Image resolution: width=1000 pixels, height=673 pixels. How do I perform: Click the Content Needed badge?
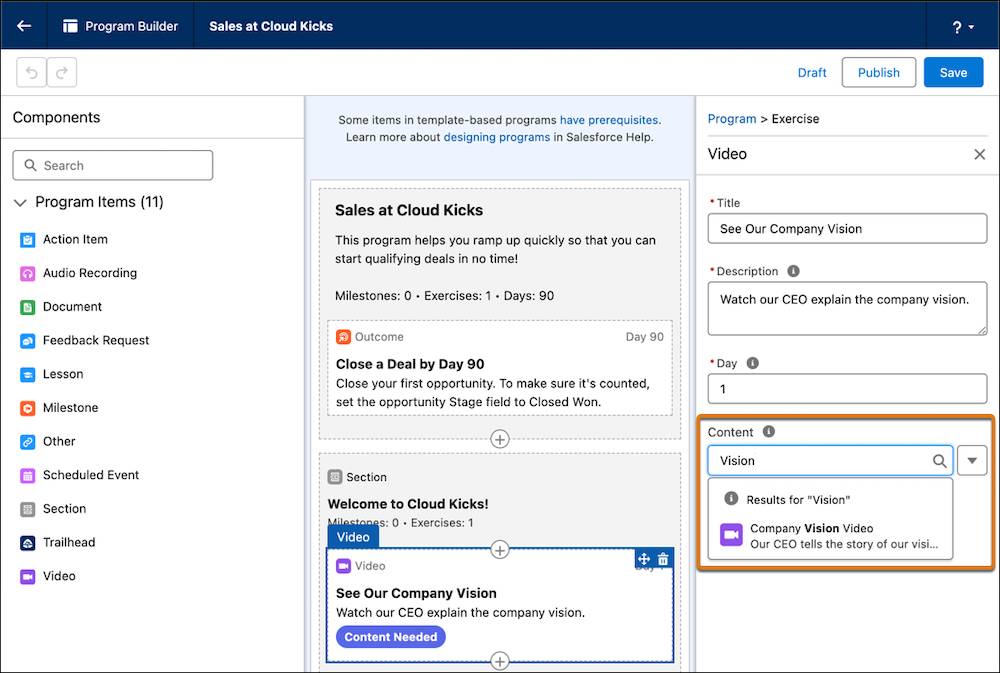390,637
